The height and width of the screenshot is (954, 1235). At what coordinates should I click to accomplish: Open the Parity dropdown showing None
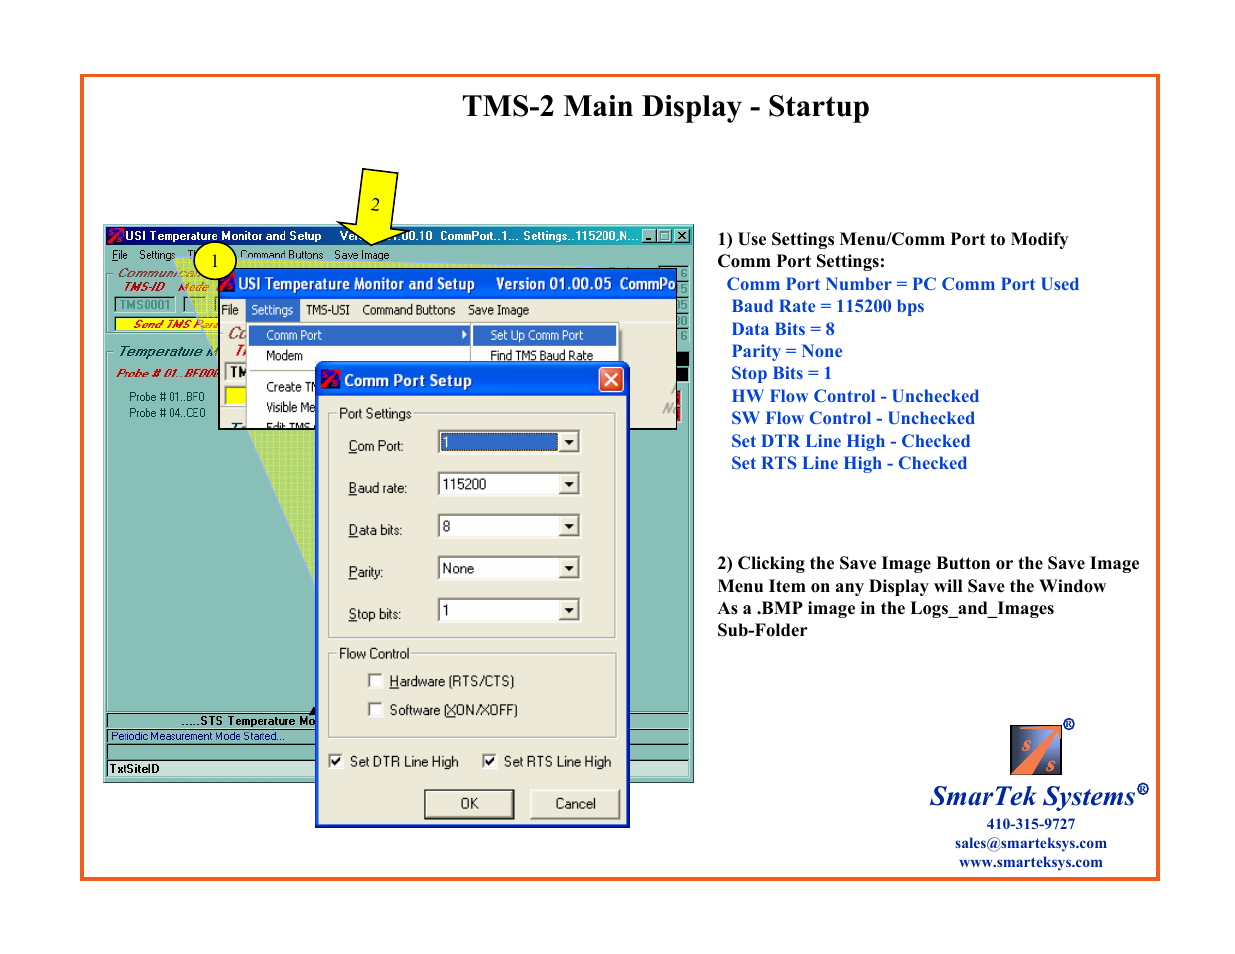click(569, 568)
